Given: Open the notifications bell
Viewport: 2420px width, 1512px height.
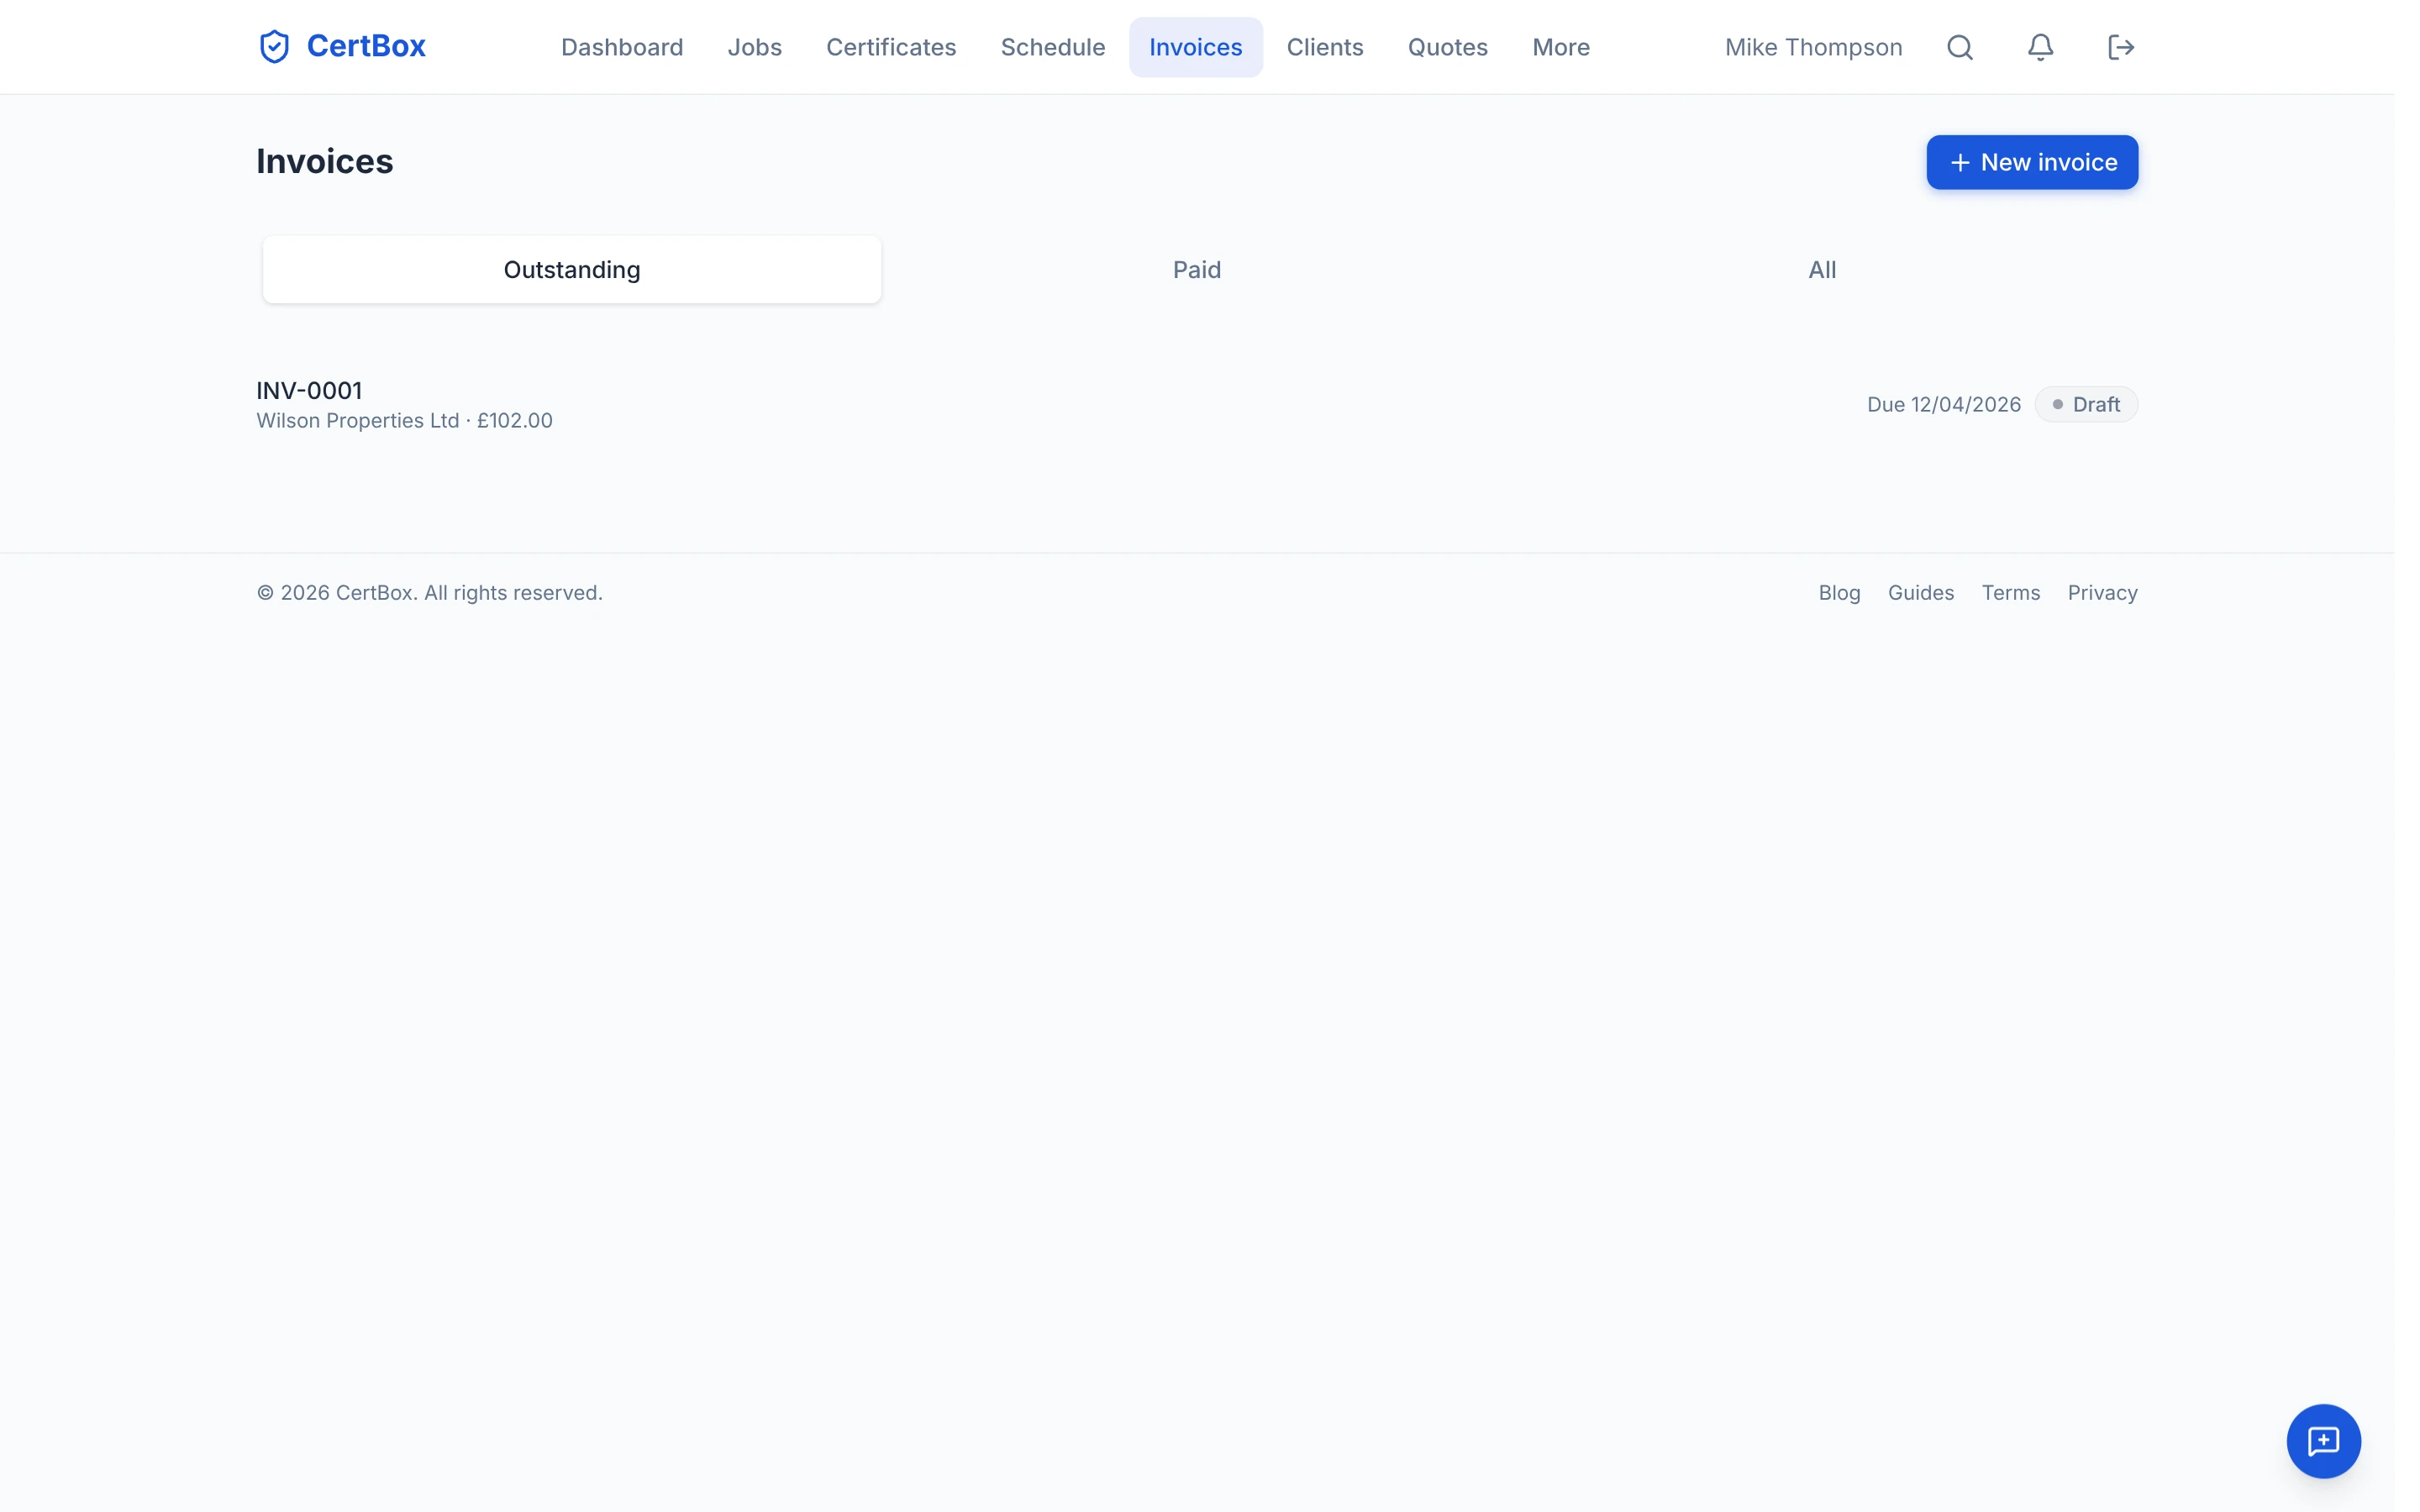Looking at the screenshot, I should tap(2039, 47).
